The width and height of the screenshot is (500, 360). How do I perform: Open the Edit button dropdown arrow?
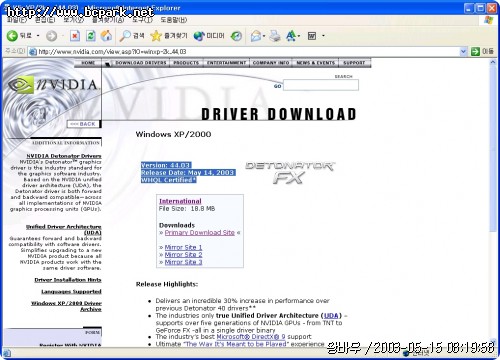coord(323,36)
